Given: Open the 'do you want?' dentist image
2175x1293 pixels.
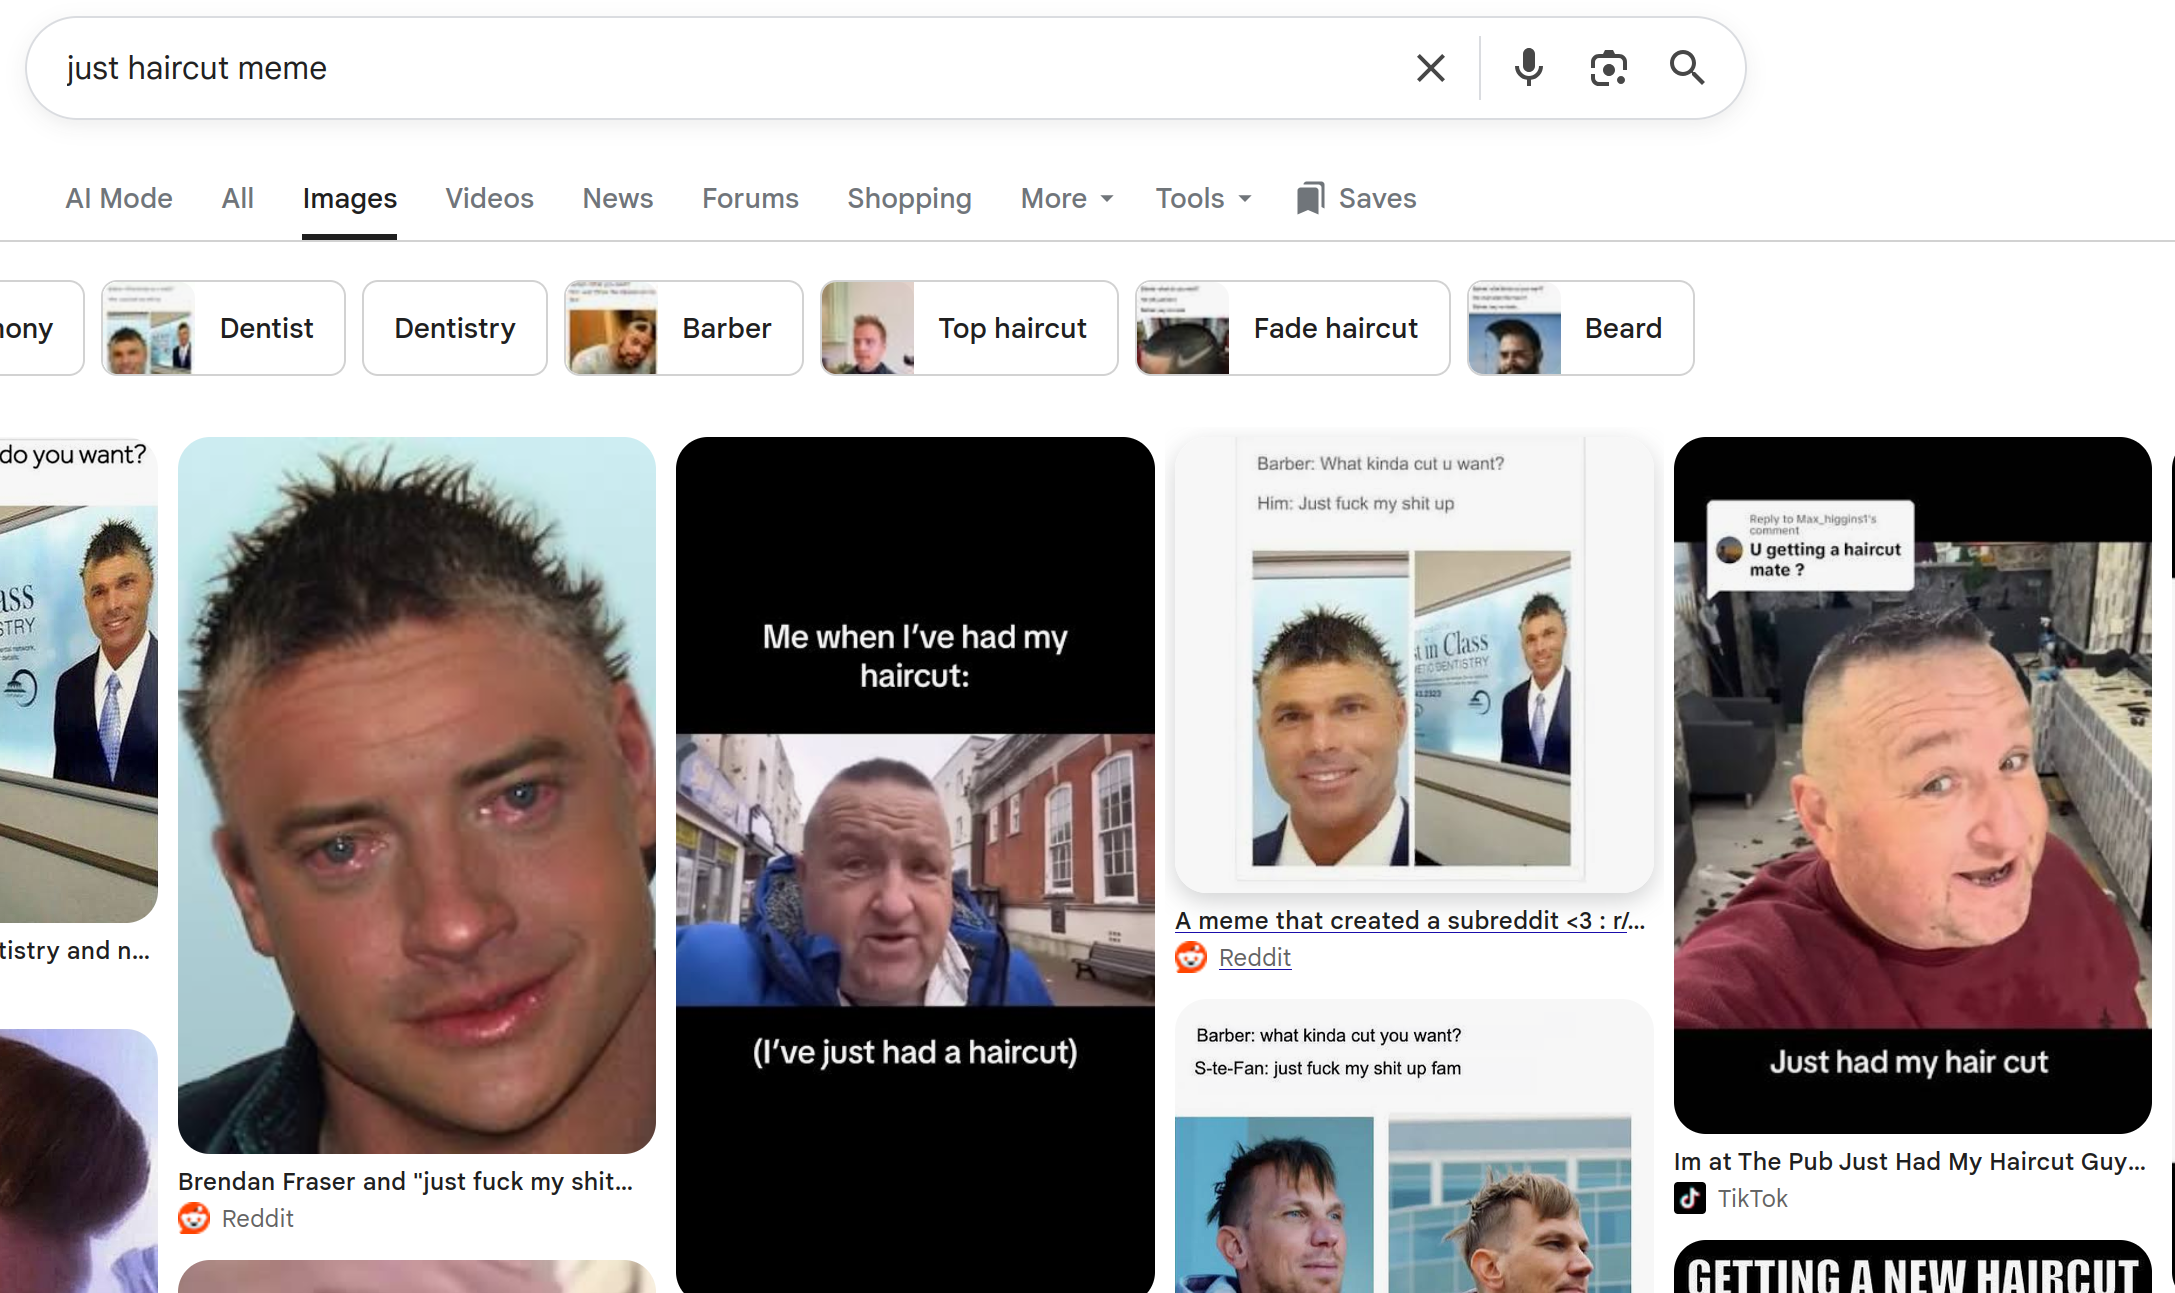Looking at the screenshot, I should tap(79, 680).
